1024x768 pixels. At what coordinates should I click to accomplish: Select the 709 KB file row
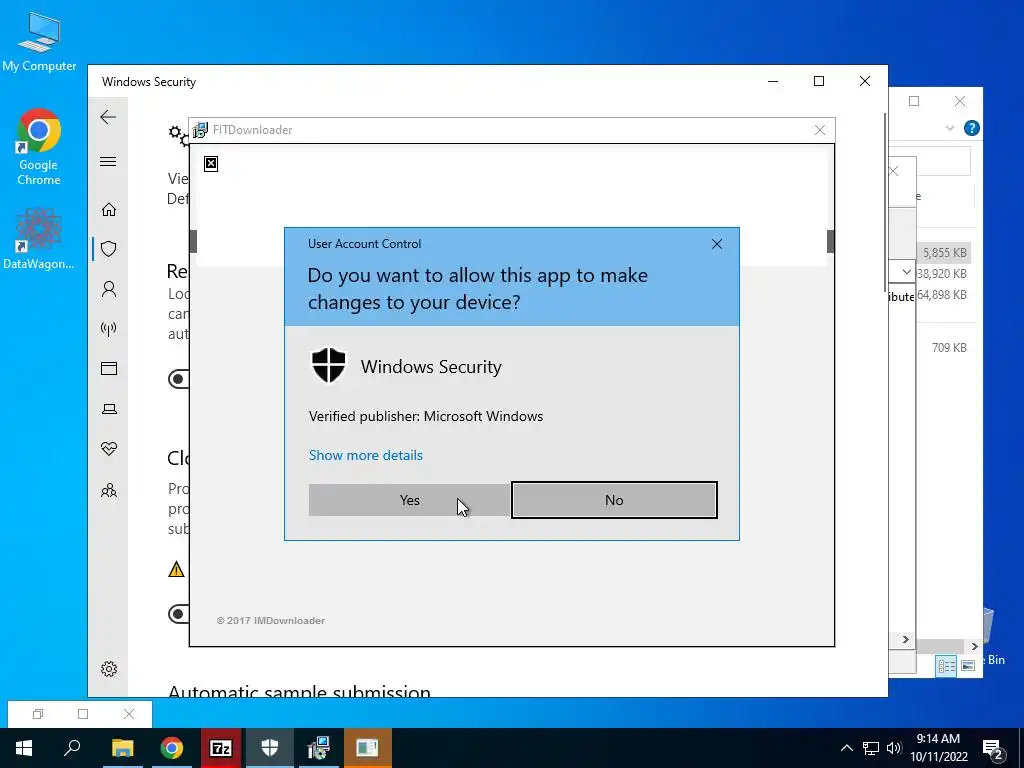[949, 347]
